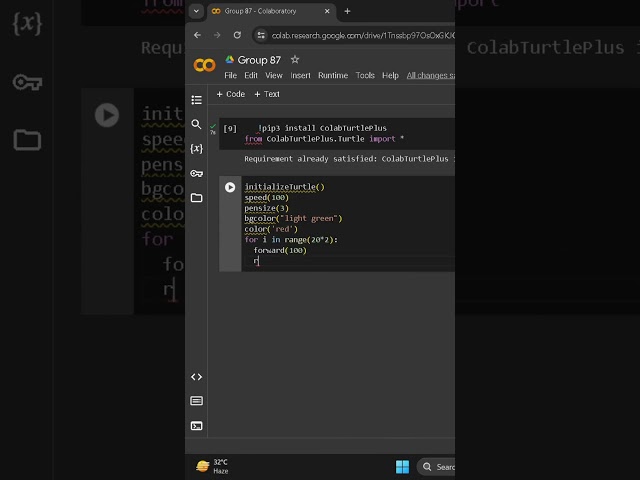Open the Edit menu
The height and width of the screenshot is (480, 640).
tap(251, 76)
